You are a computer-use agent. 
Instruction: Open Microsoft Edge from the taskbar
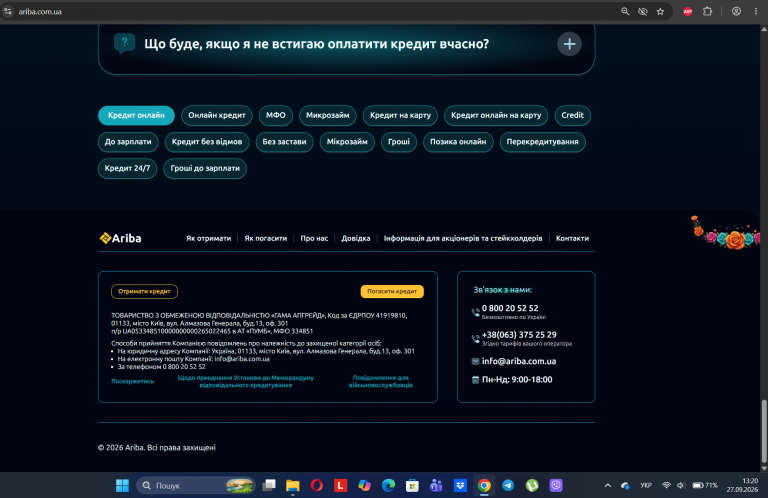pyautogui.click(x=388, y=485)
